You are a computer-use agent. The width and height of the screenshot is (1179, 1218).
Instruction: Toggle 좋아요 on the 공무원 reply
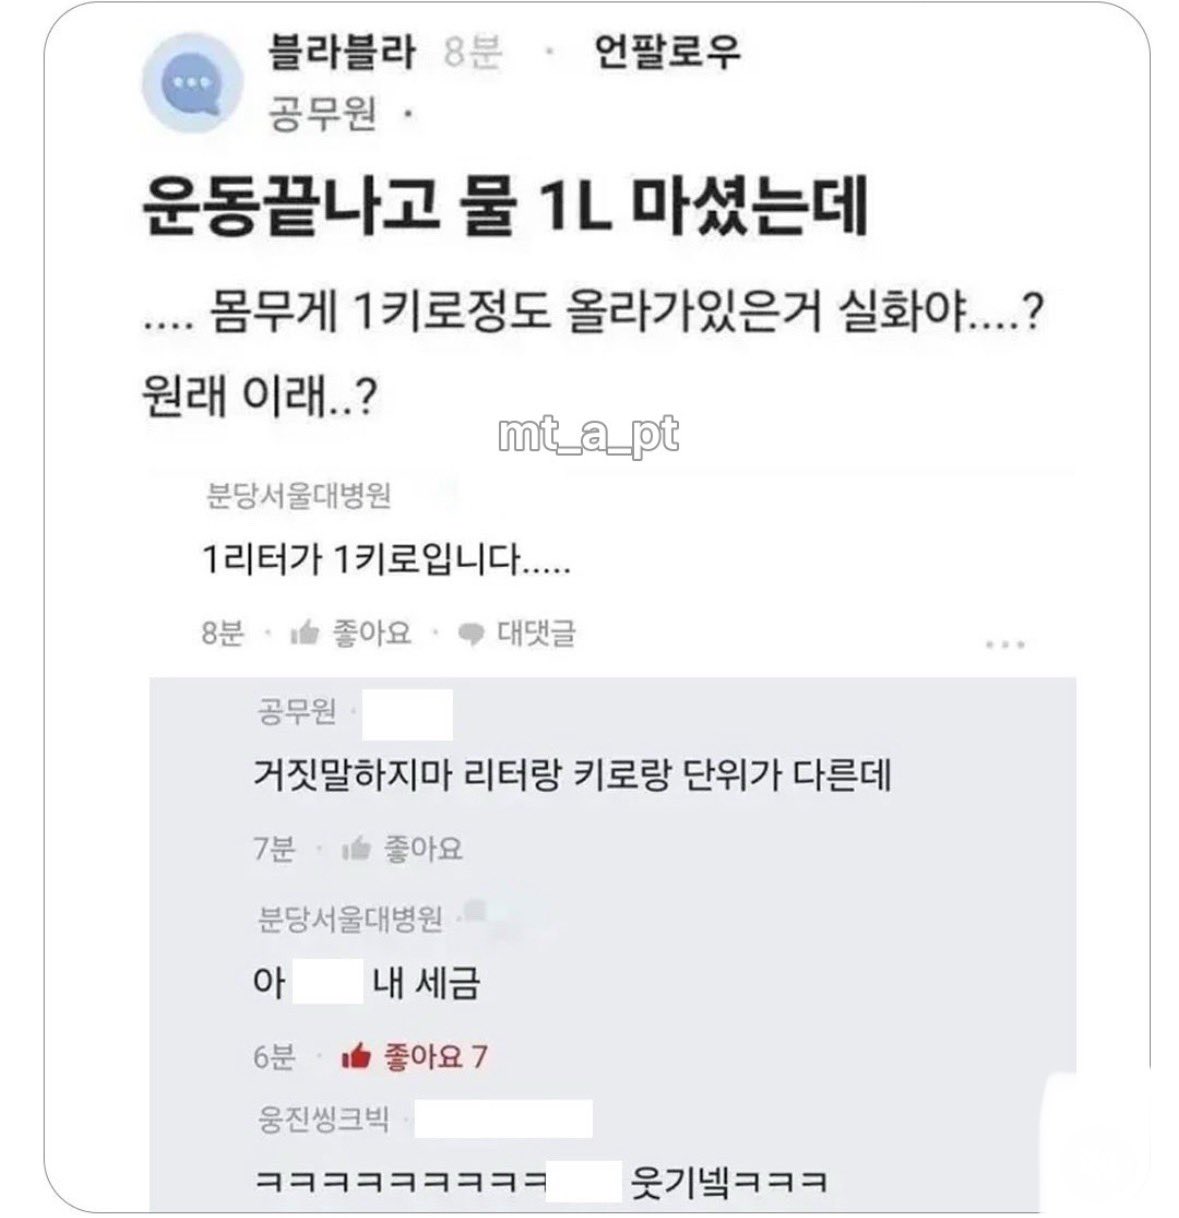tap(423, 849)
